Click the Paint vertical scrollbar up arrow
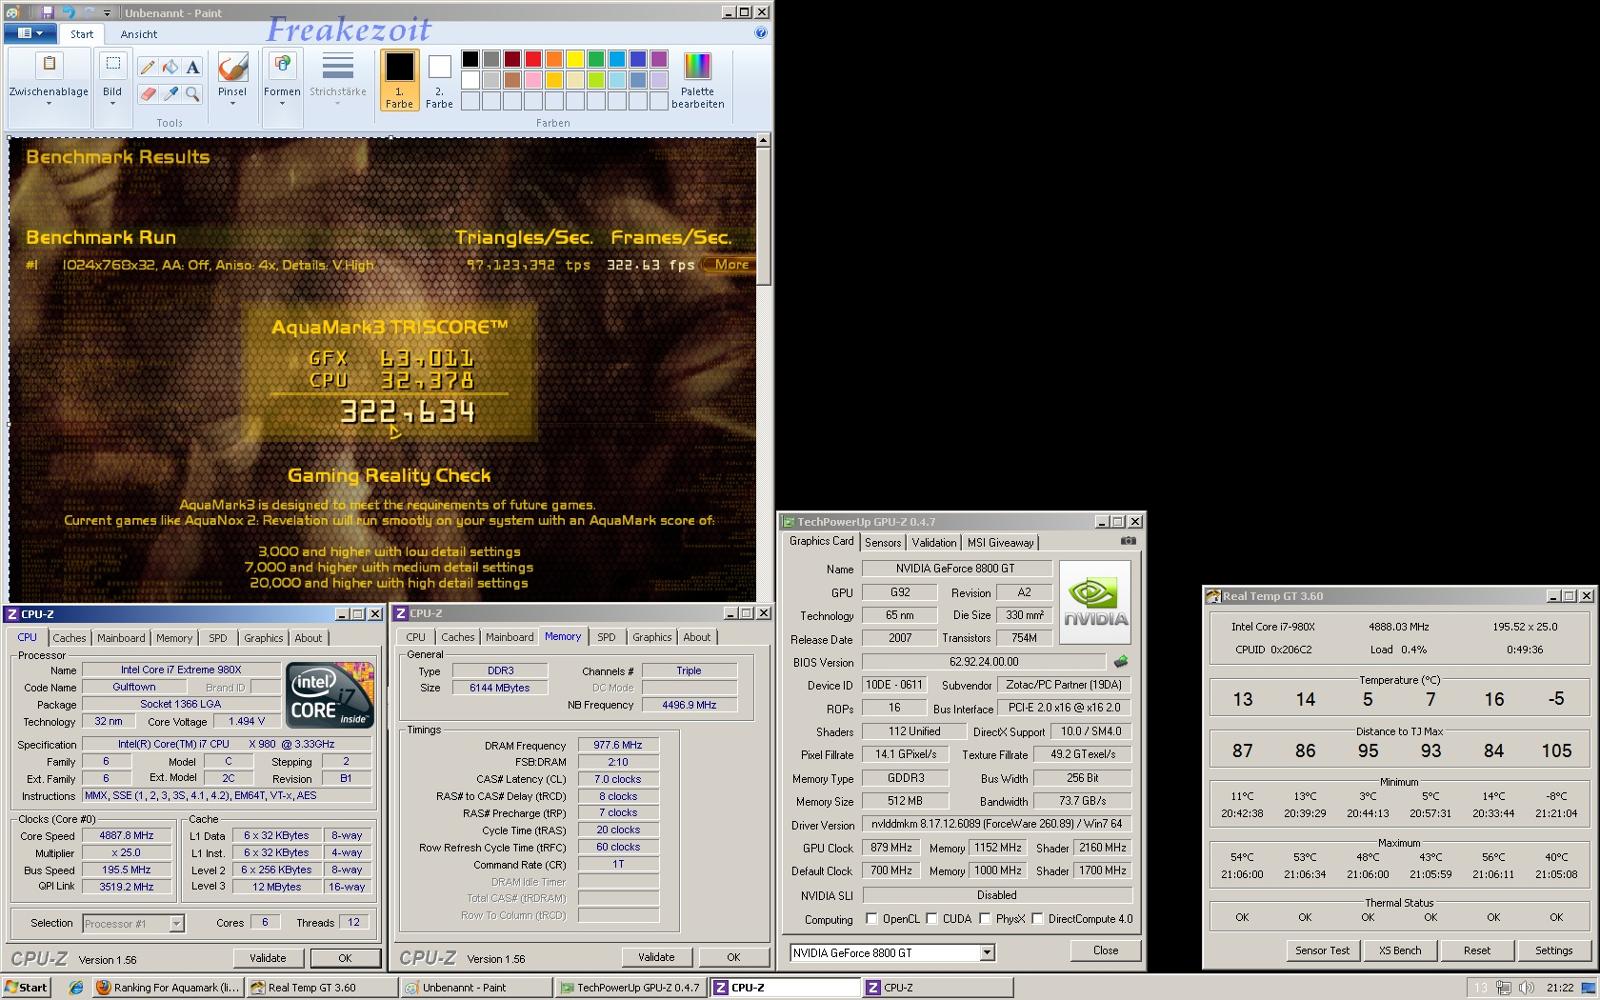Image resolution: width=1600 pixels, height=1000 pixels. click(x=763, y=141)
